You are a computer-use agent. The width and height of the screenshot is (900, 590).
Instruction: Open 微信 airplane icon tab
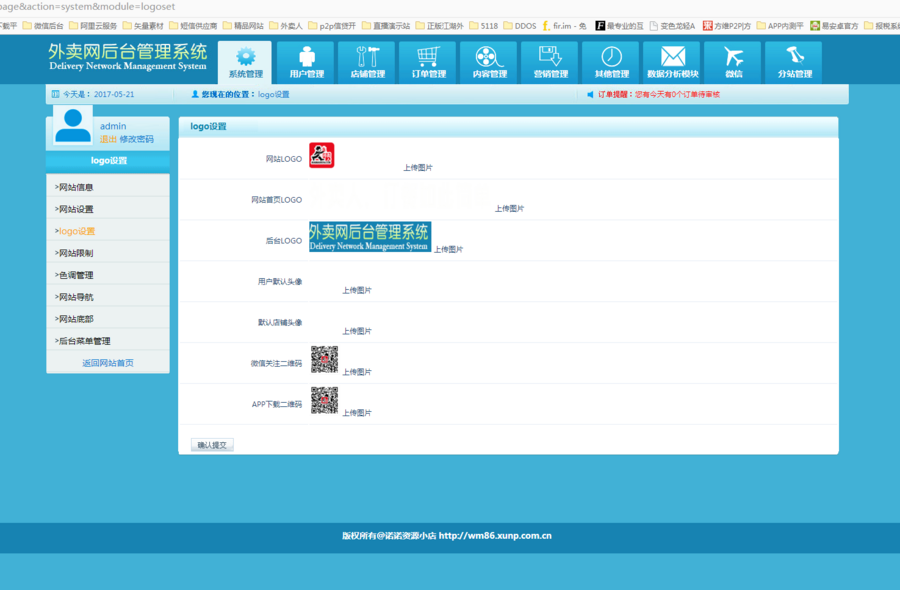[733, 63]
